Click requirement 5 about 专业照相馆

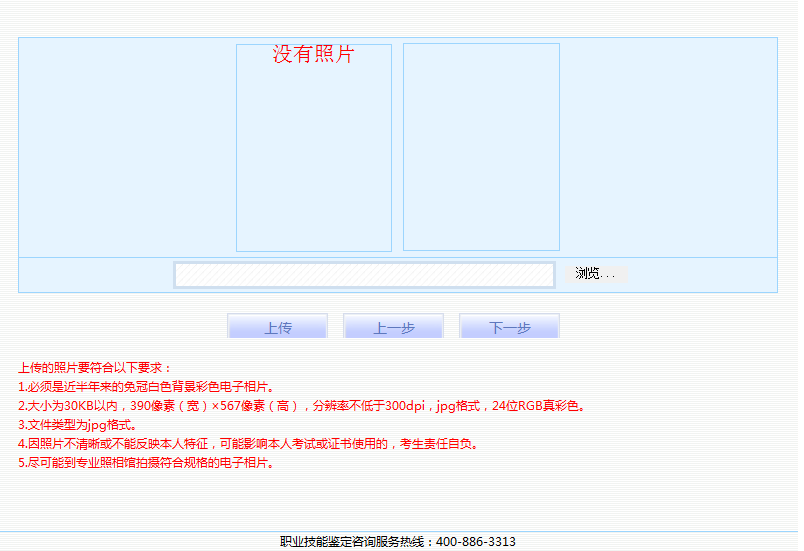pyautogui.click(x=146, y=463)
